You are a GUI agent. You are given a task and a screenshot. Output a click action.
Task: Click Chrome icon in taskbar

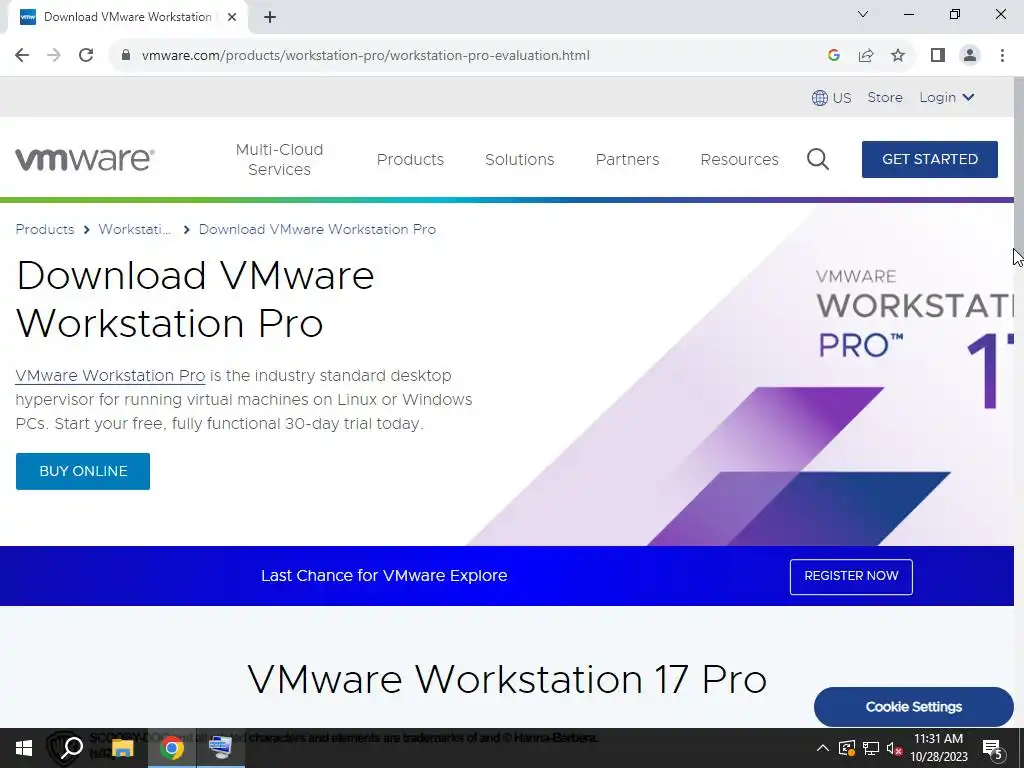click(172, 748)
